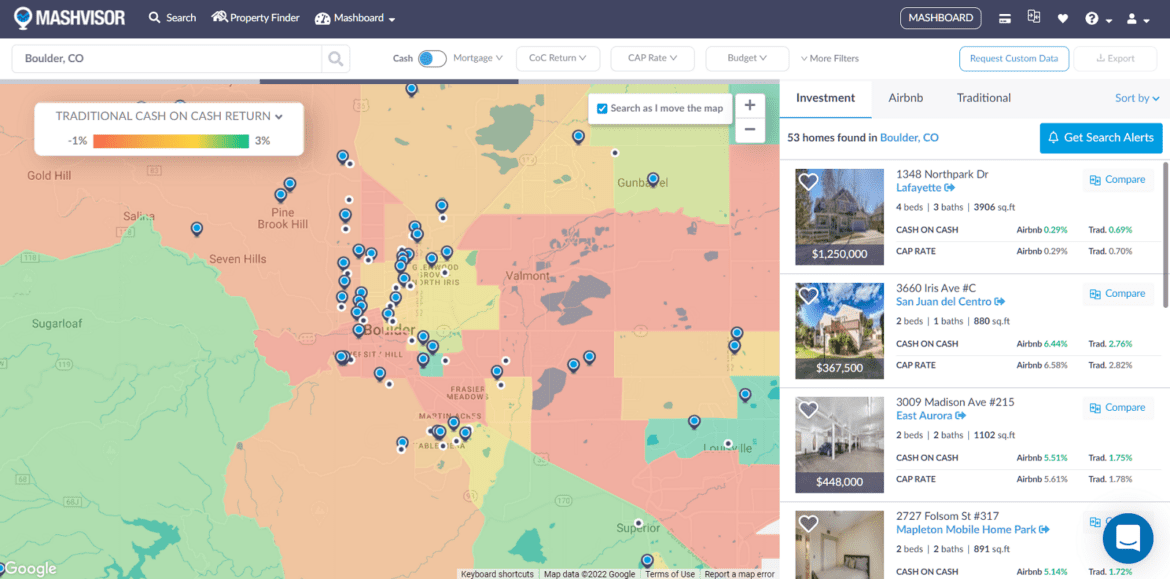Click the Get Search Alerts button

(x=1100, y=137)
